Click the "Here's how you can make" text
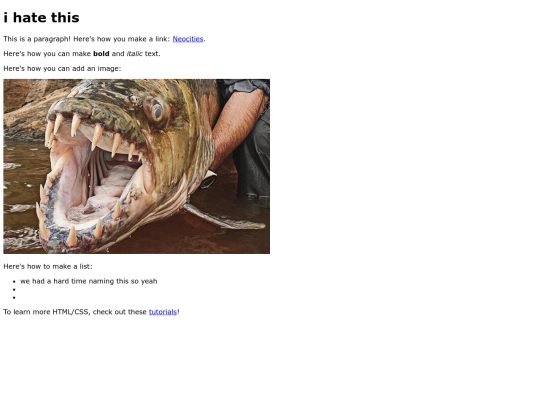The height and width of the screenshot is (405, 540). pos(47,54)
